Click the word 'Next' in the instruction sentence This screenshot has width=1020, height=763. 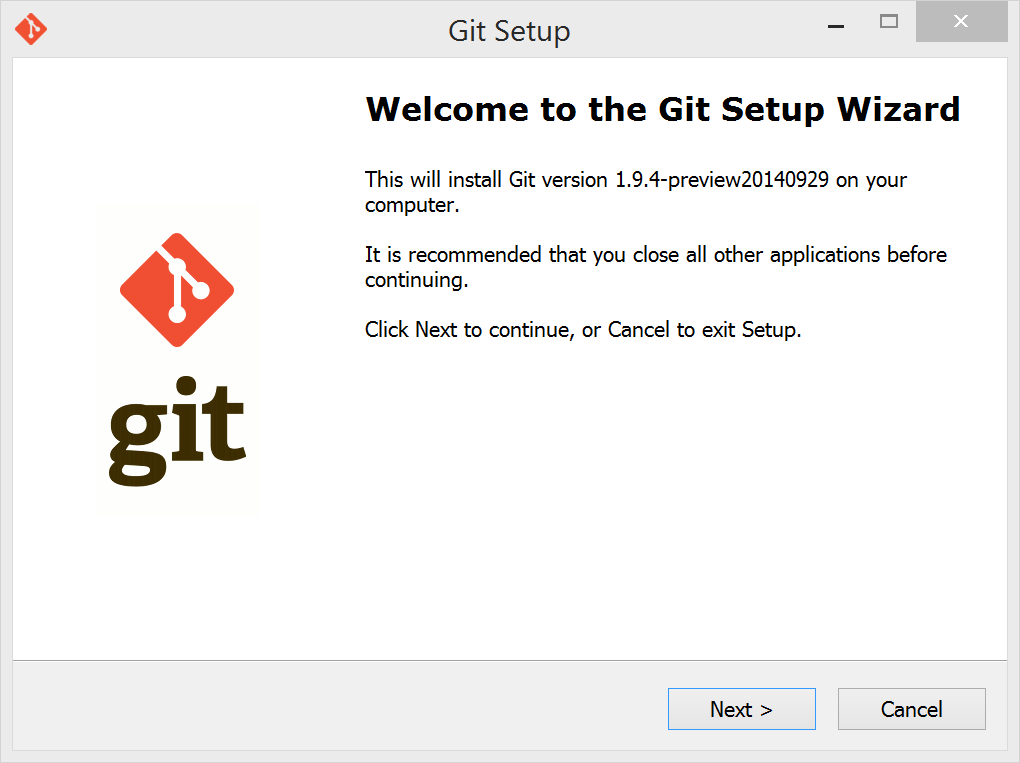[436, 330]
